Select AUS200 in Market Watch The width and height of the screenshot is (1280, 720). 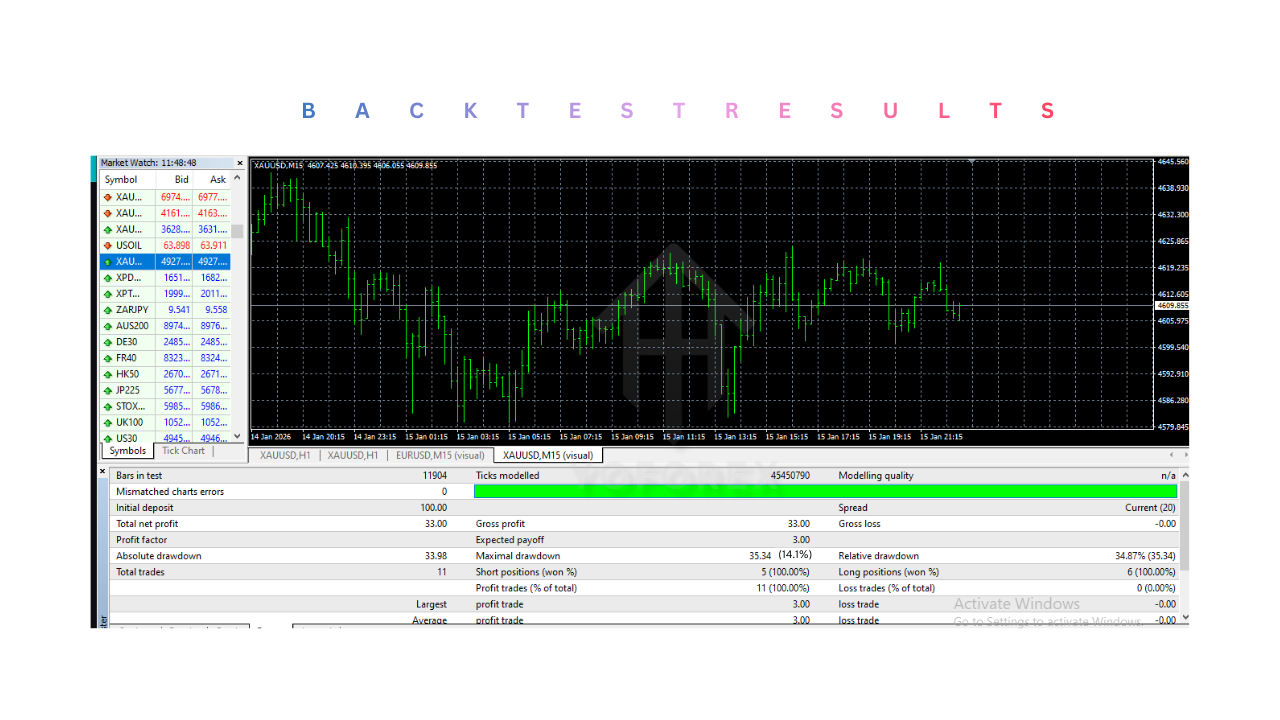131,326
